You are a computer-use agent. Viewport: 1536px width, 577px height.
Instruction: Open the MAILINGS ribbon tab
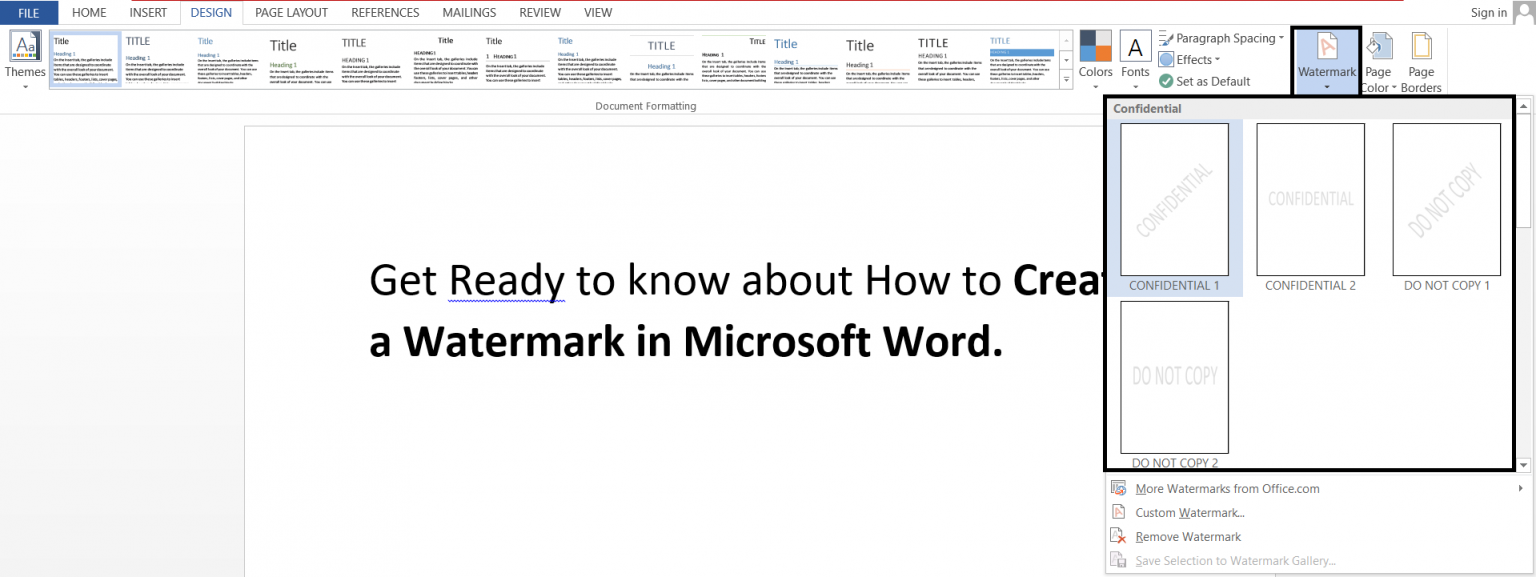click(469, 12)
